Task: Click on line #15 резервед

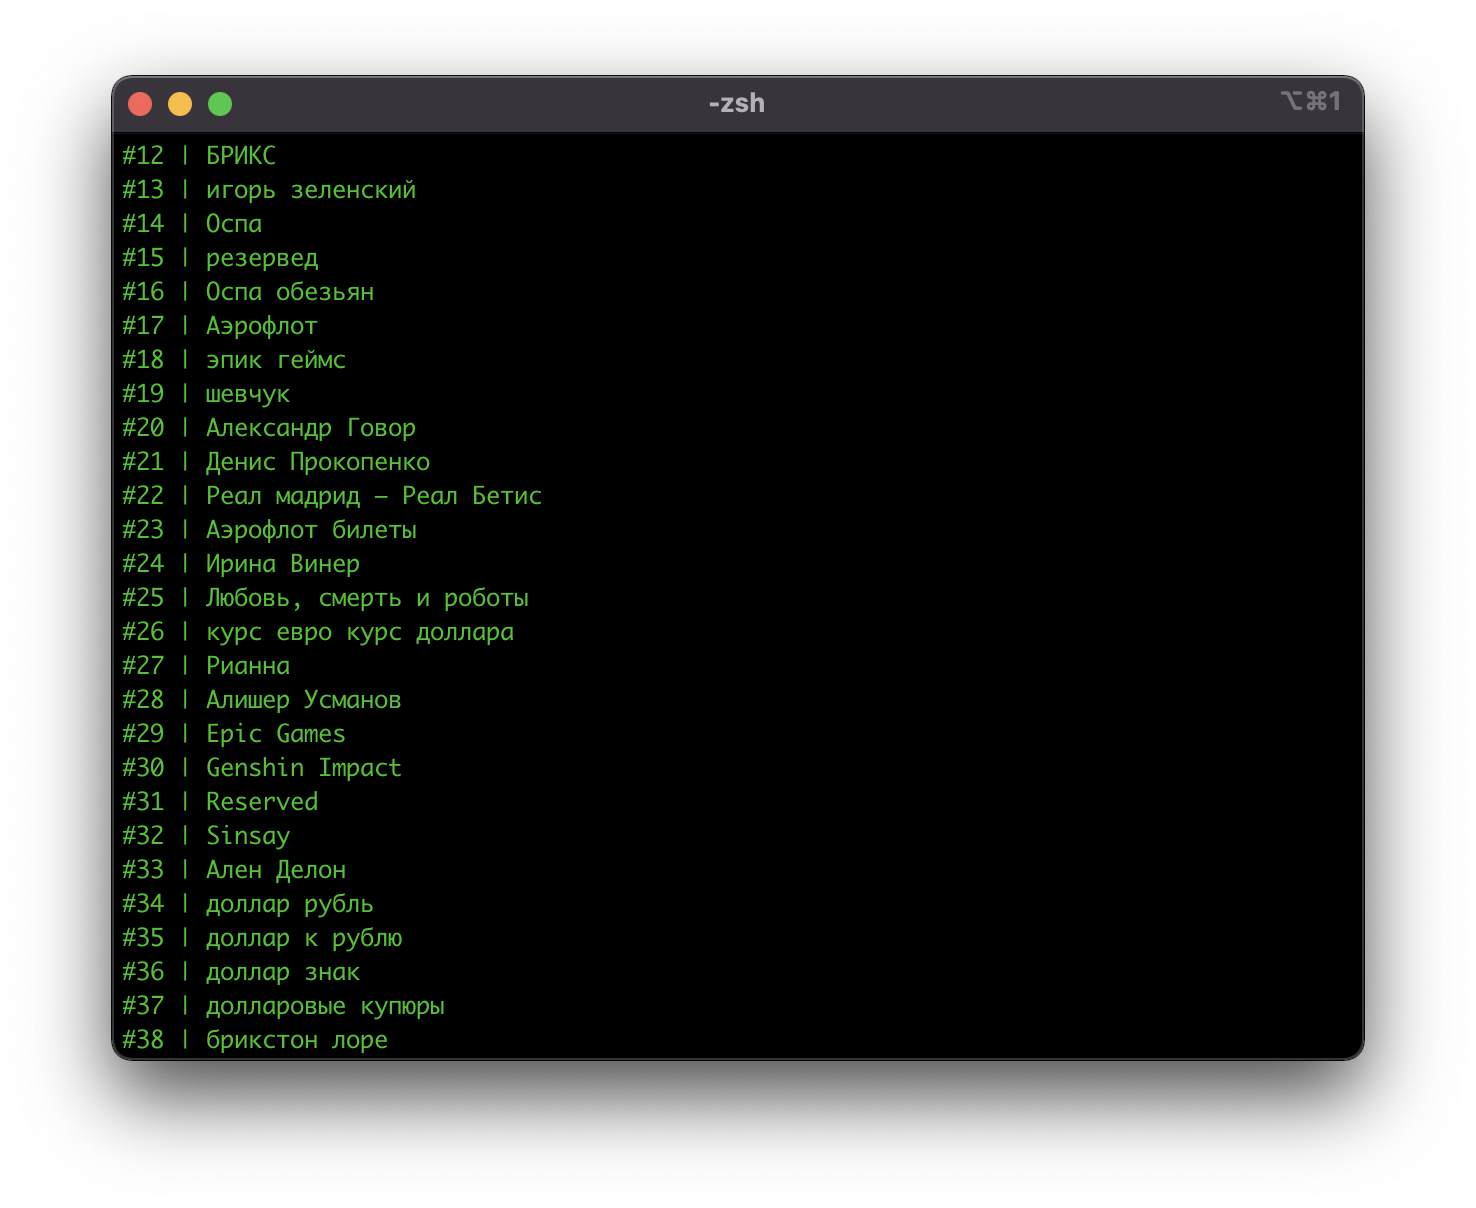Action: point(261,258)
